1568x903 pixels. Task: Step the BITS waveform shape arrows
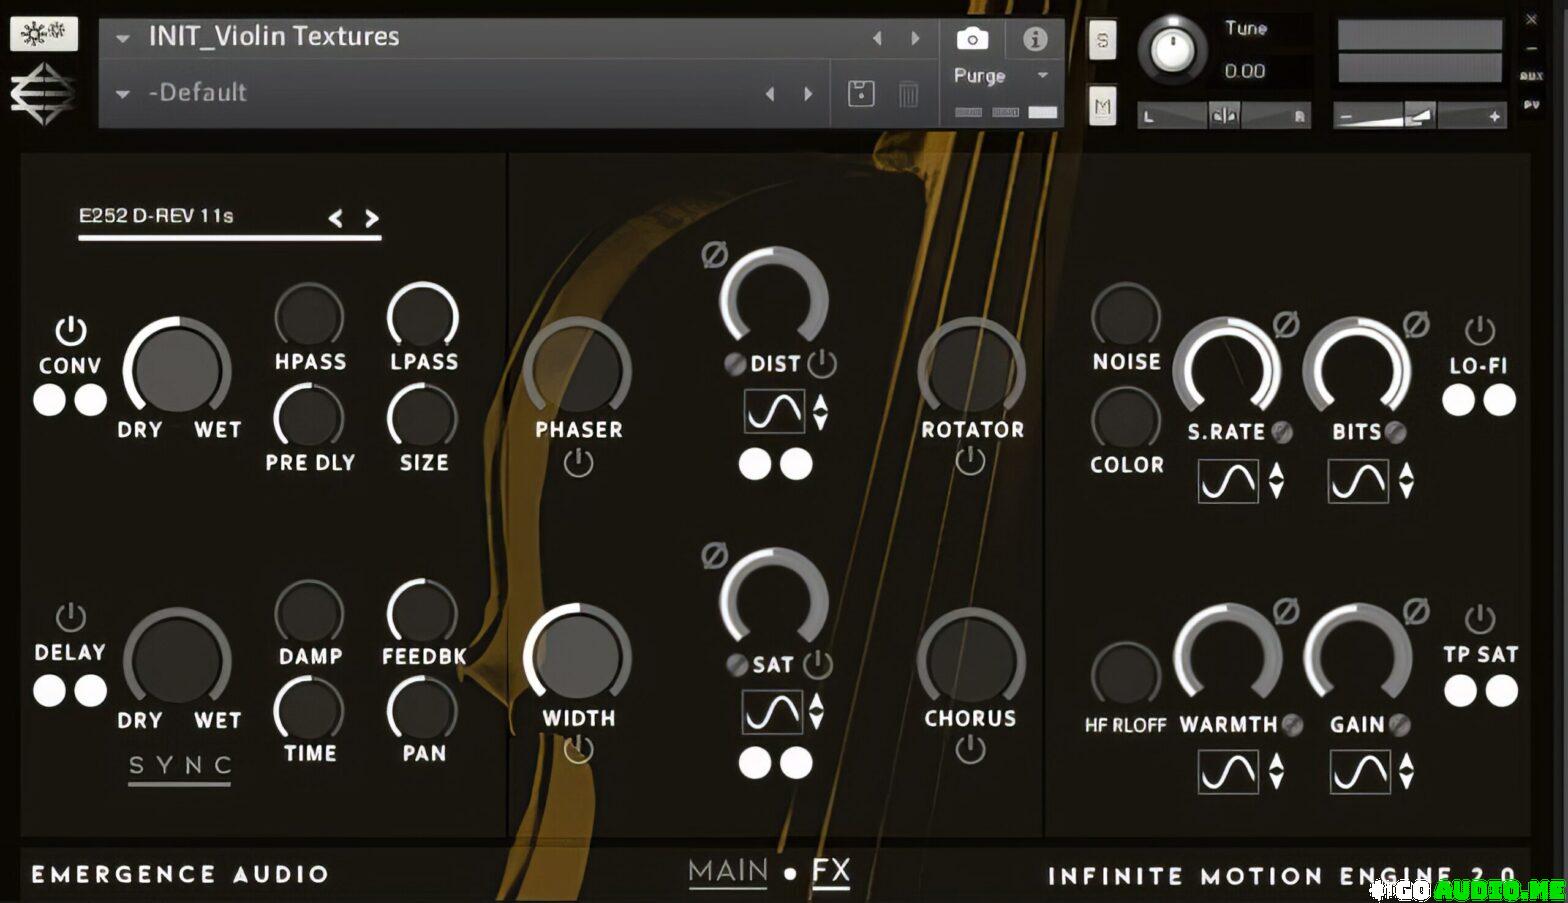click(1406, 480)
